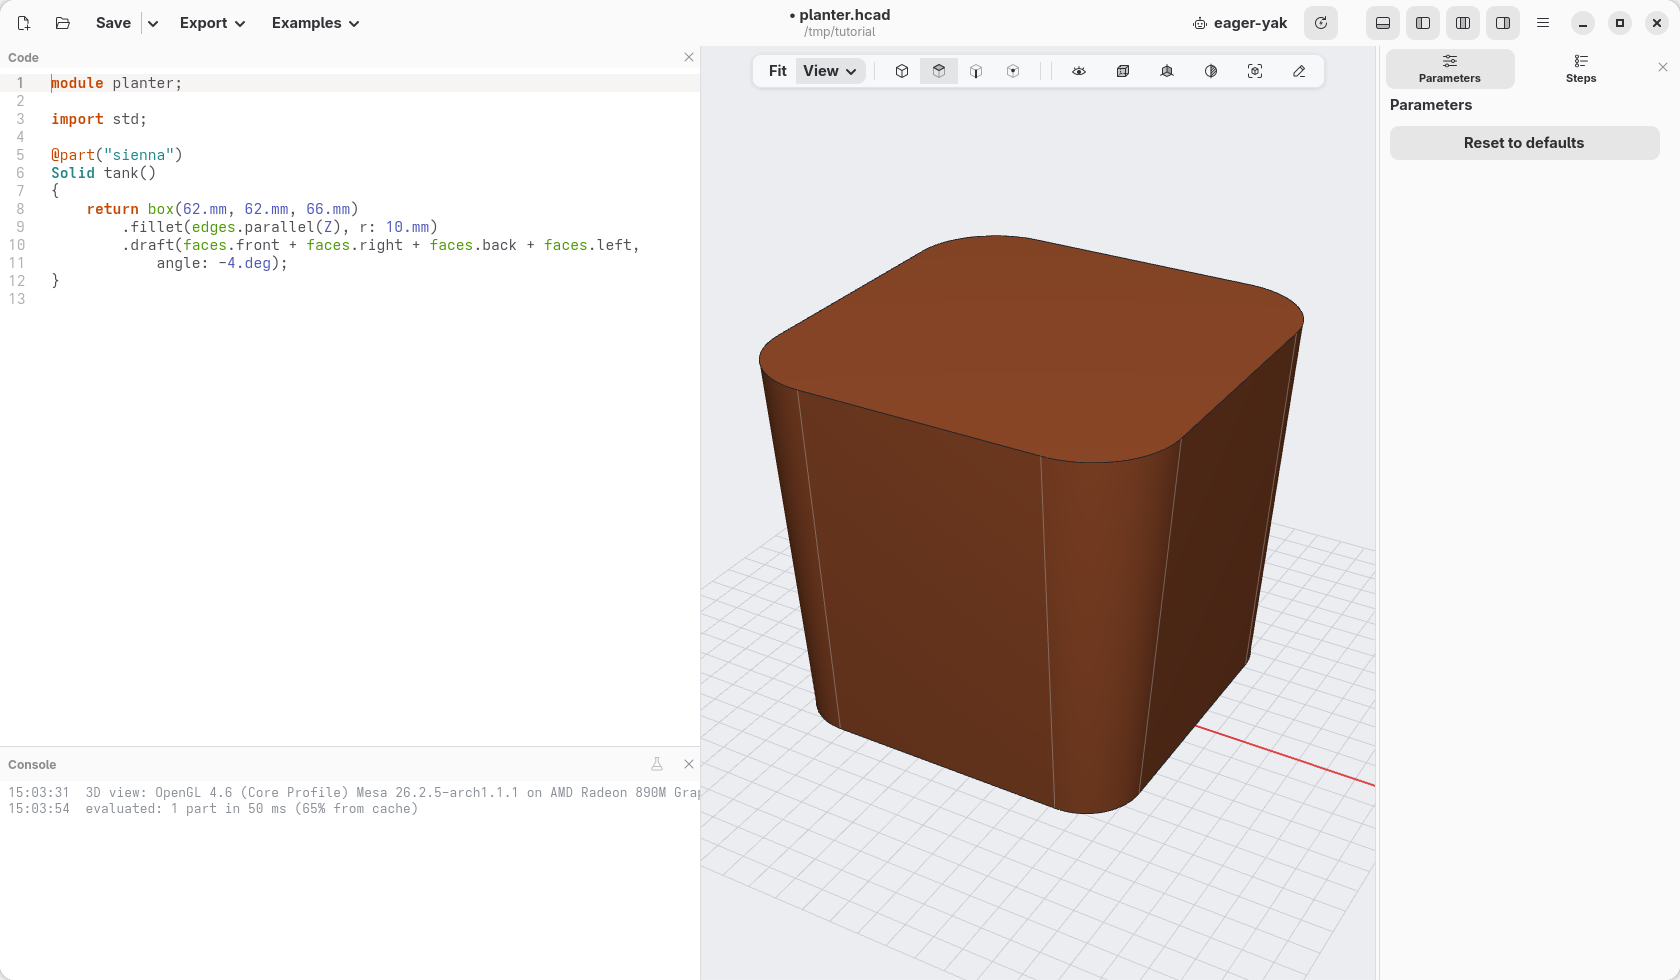The image size is (1680, 980).
Task: Open the Export dropdown menu
Action: pyautogui.click(x=212, y=23)
